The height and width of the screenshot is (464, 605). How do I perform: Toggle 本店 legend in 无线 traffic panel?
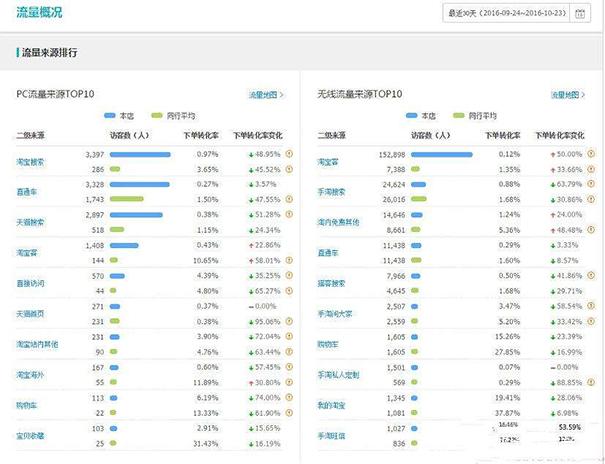(421, 116)
